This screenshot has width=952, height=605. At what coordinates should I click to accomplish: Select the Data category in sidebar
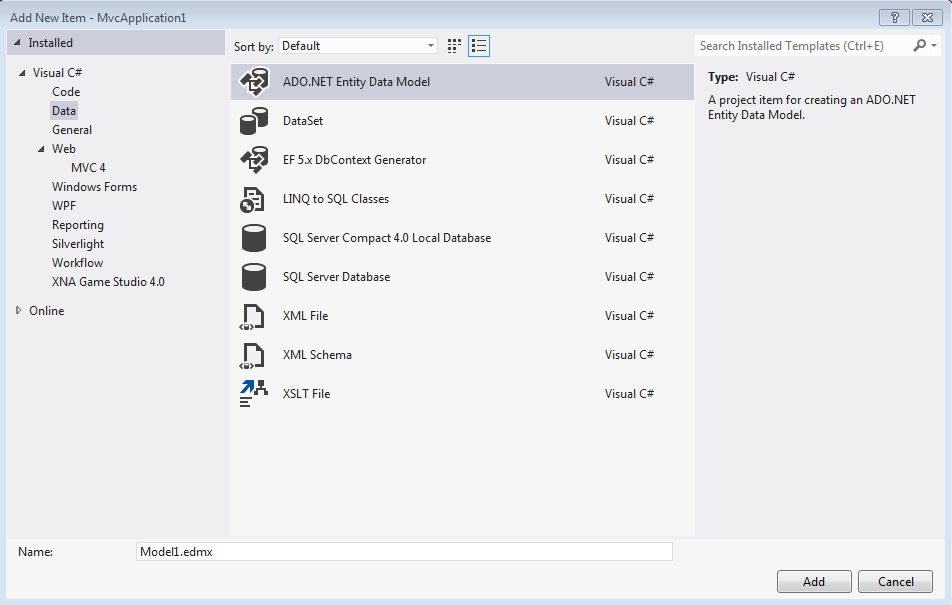point(62,110)
